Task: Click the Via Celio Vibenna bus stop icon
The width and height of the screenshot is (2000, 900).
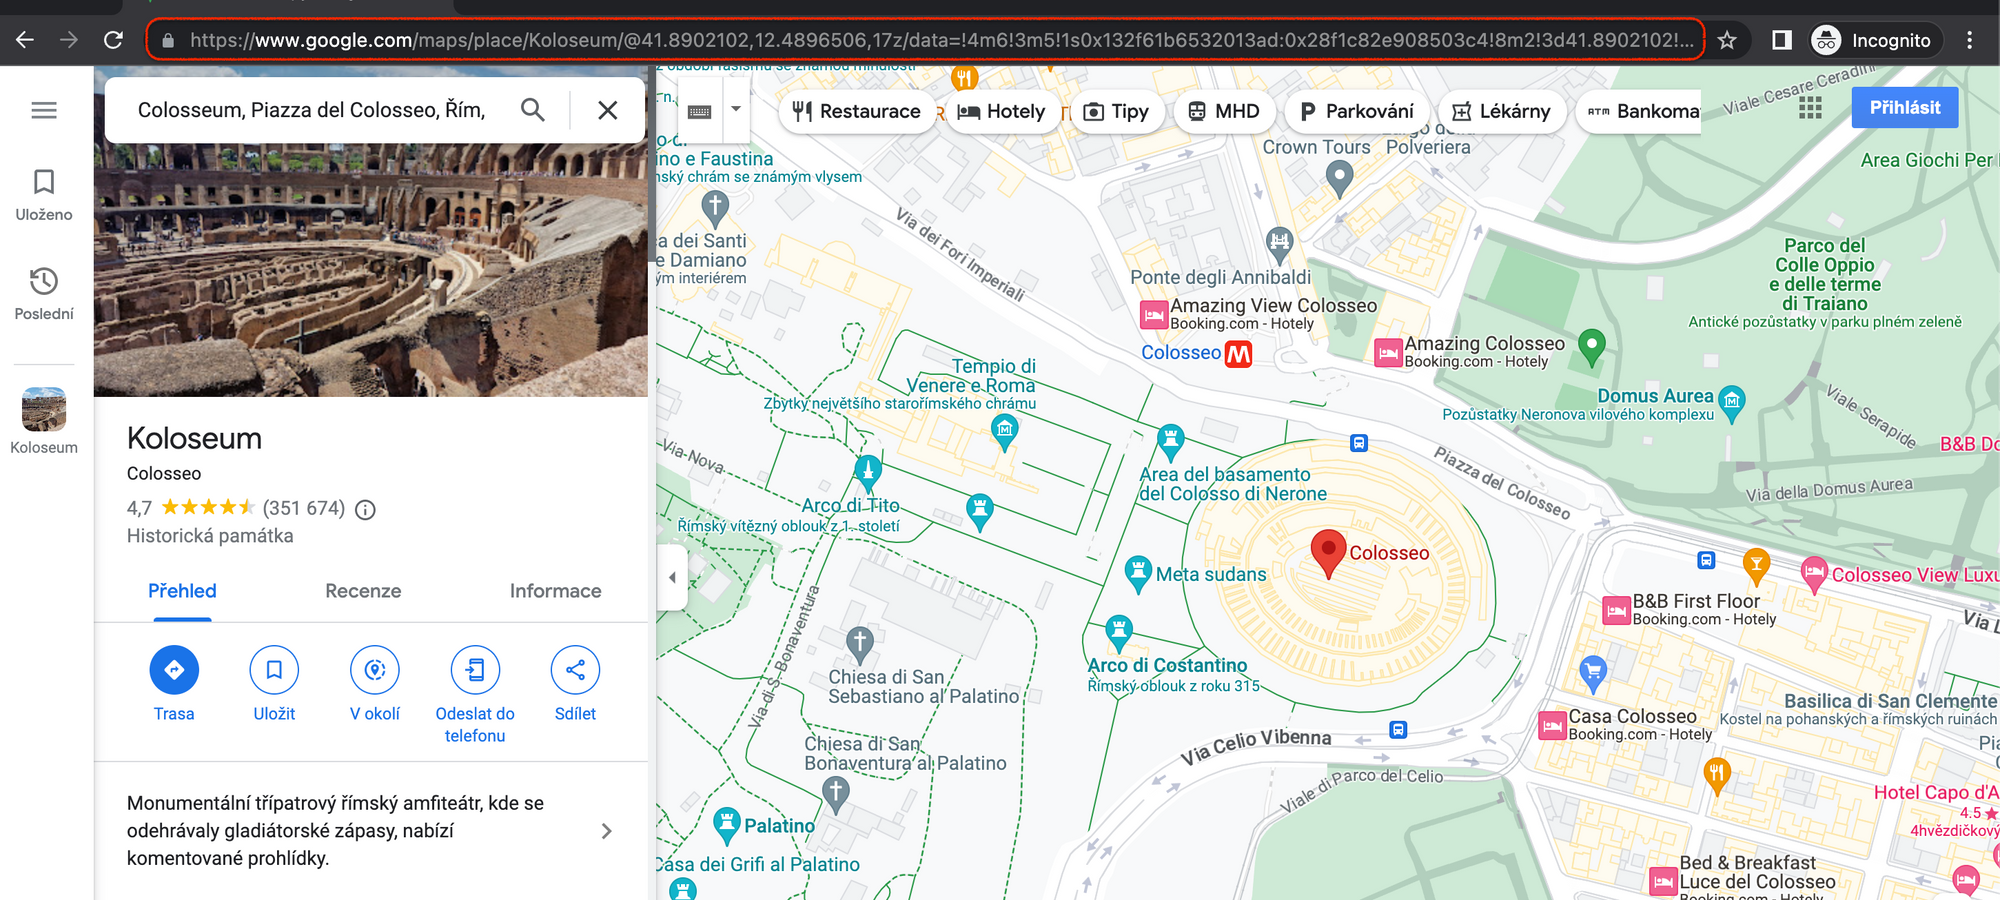Action: click(1398, 730)
